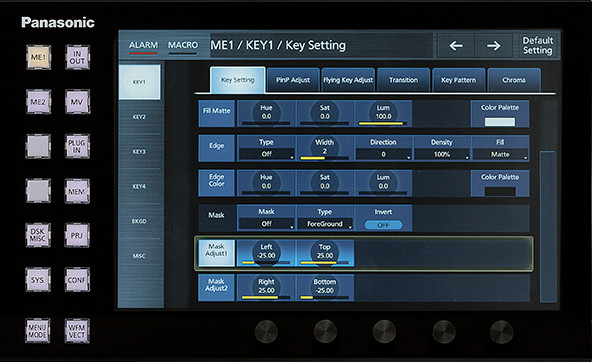This screenshot has width=592, height=362.
Task: Open the MV multiviewer button
Action: tap(77, 102)
